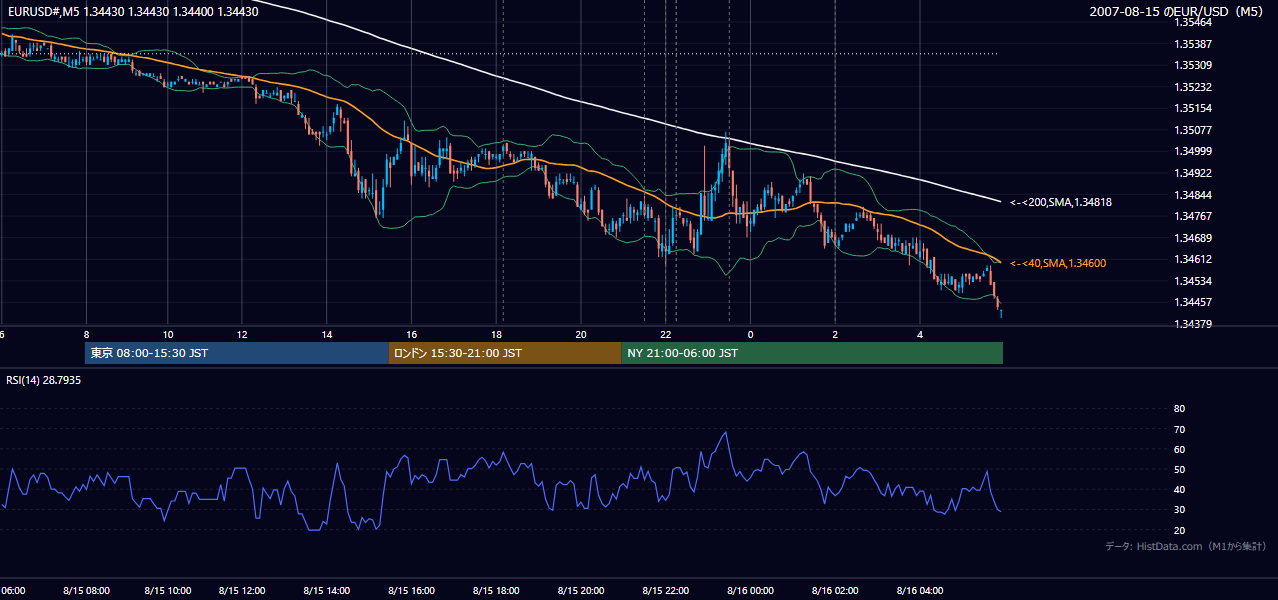Viewport: 1278px width, 600px height.
Task: Click the HistData.com data source credit
Action: point(1185,546)
